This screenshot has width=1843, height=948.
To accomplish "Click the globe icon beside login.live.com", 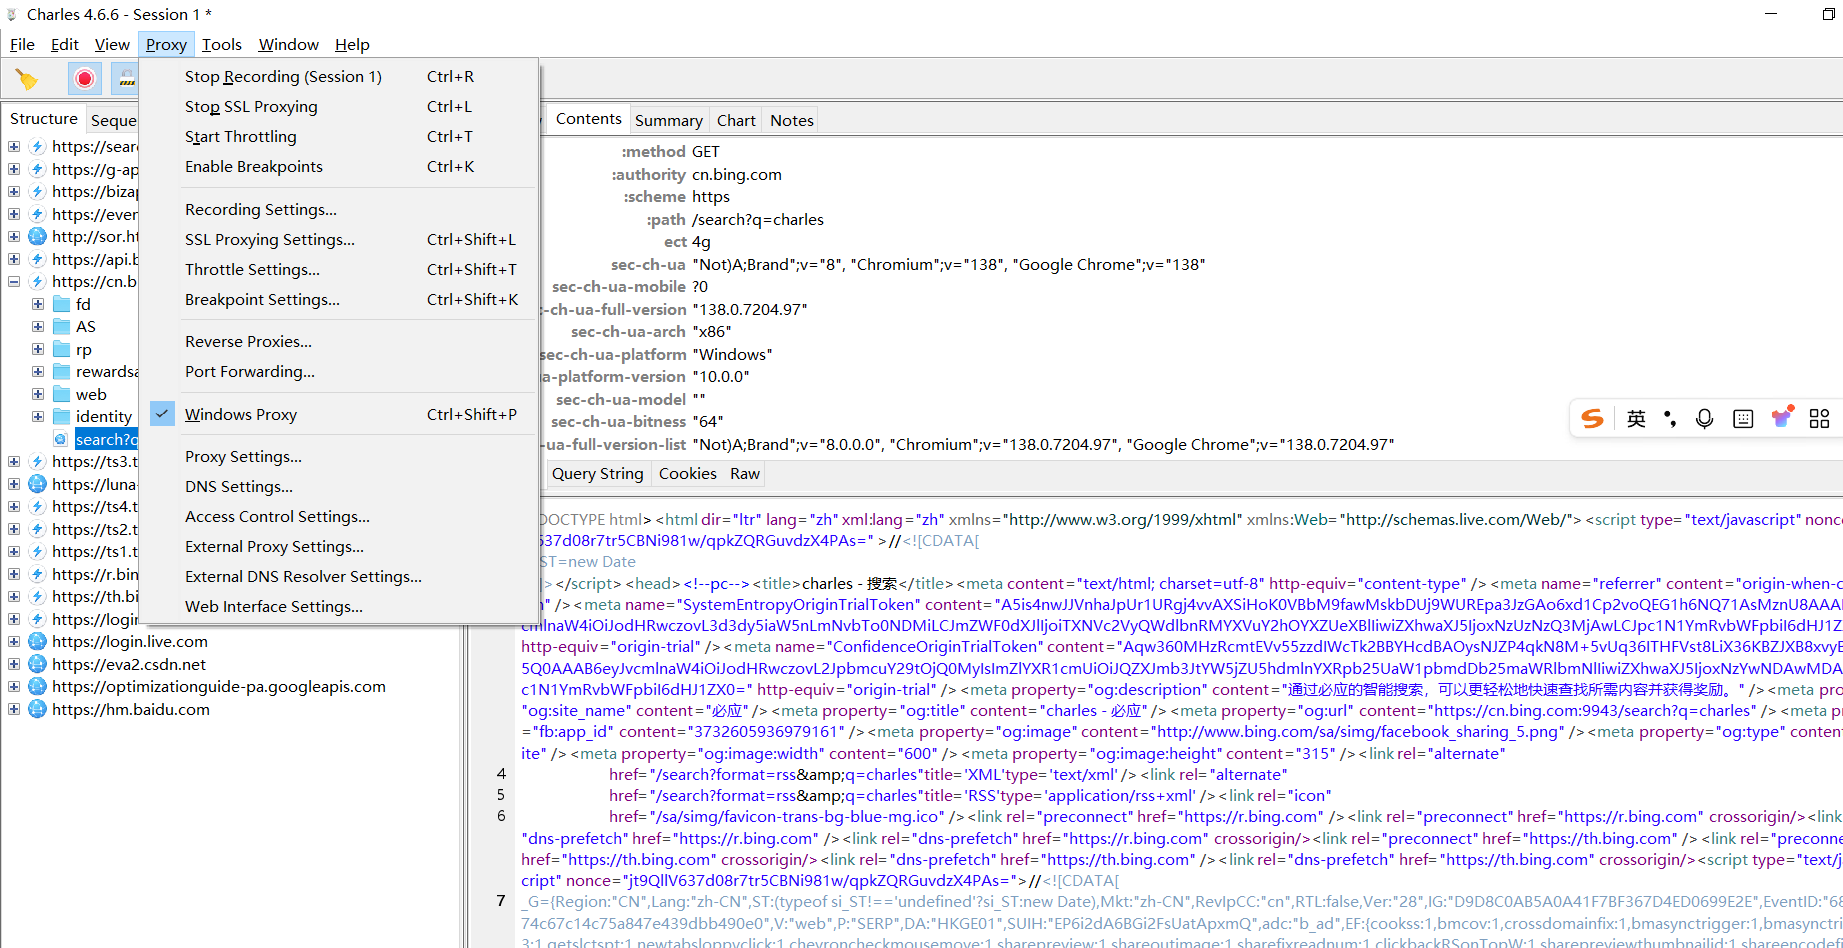I will [38, 642].
